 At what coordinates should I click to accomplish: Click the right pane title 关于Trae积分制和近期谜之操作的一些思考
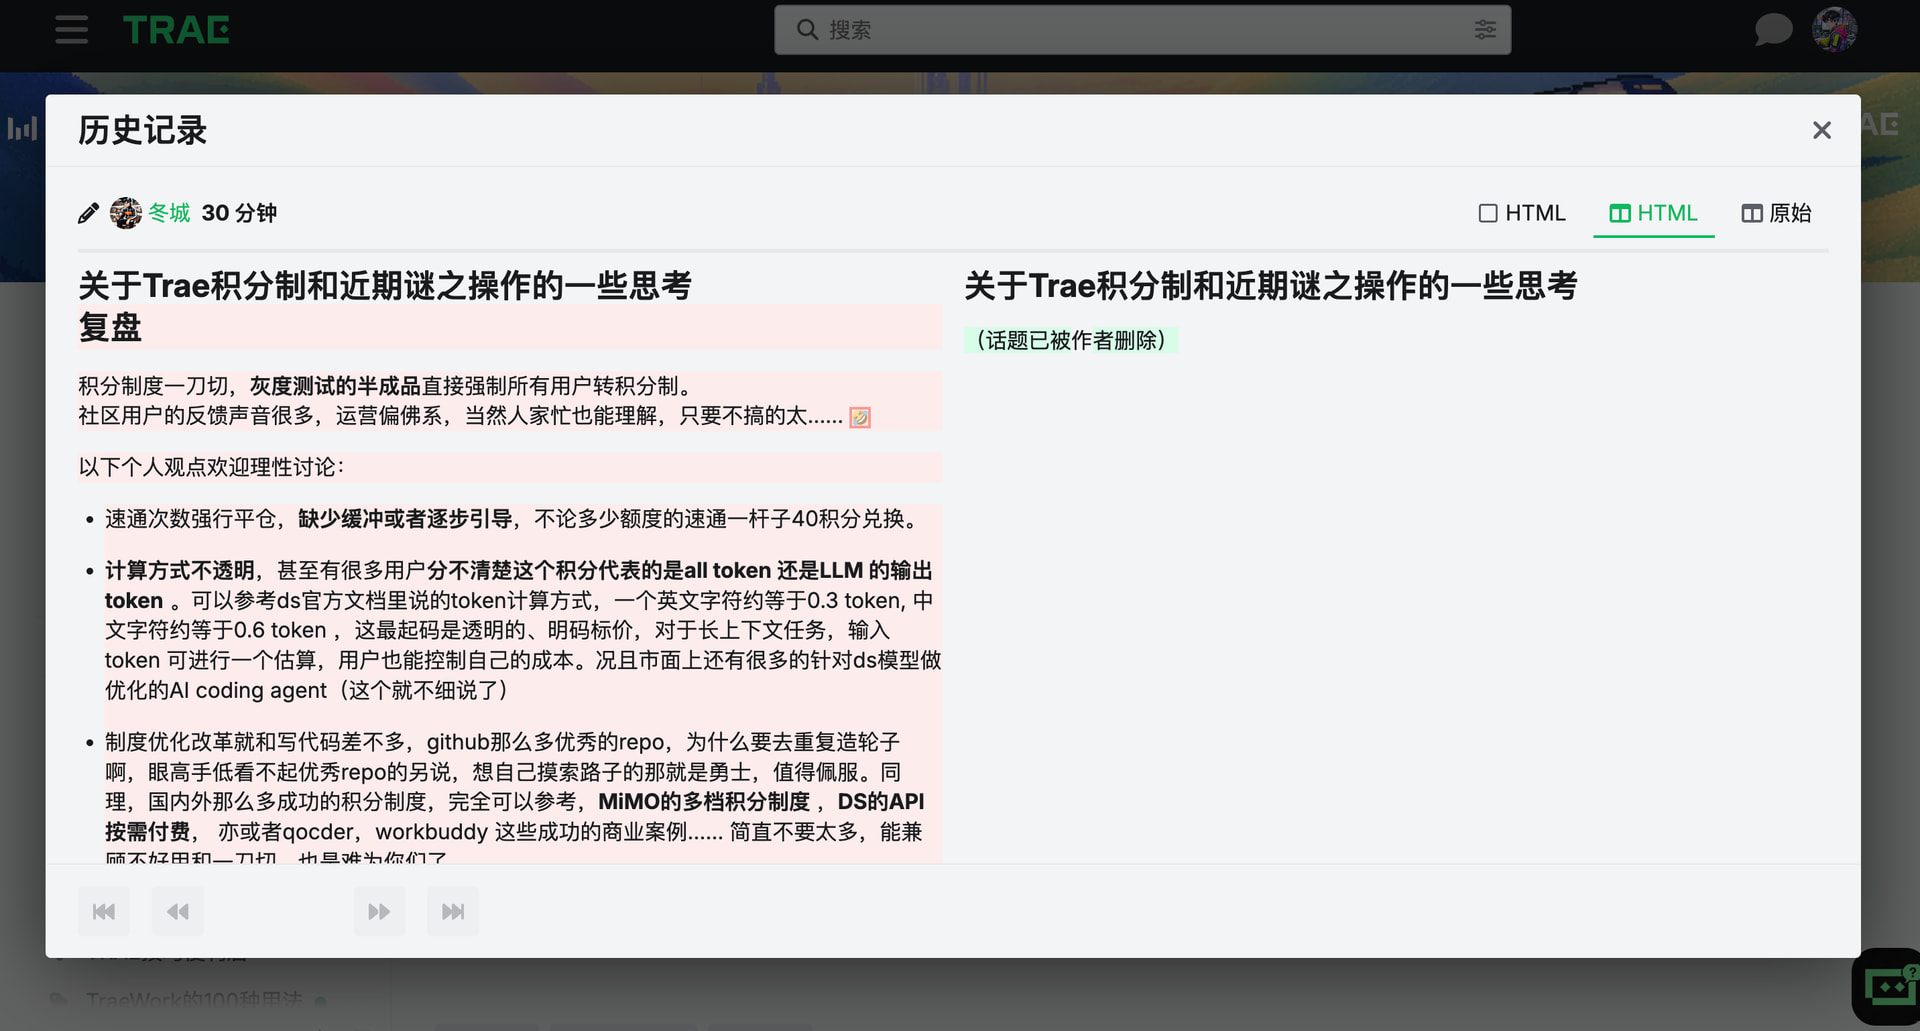[x=1271, y=286]
